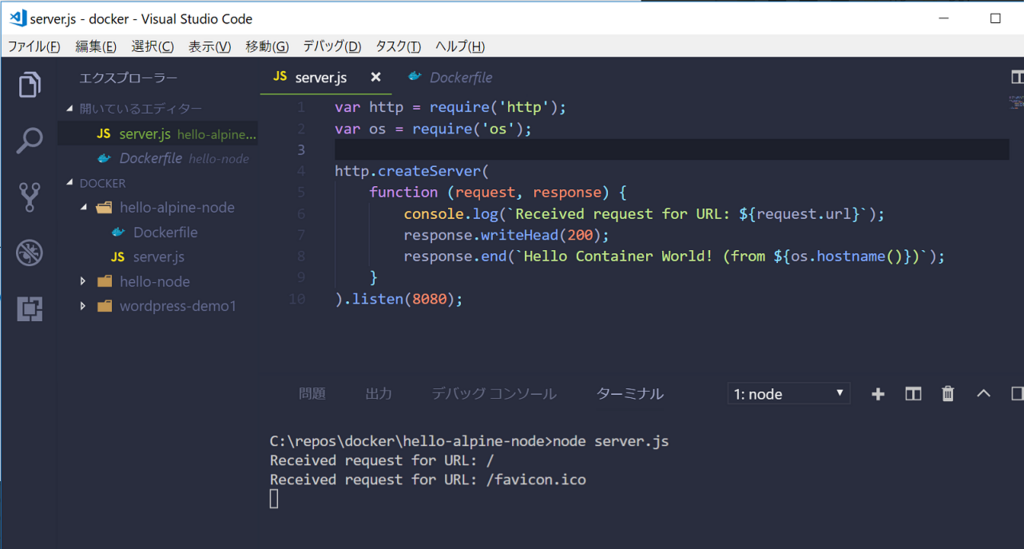Open Dockerfile under hello-alpine-node folder

[165, 232]
